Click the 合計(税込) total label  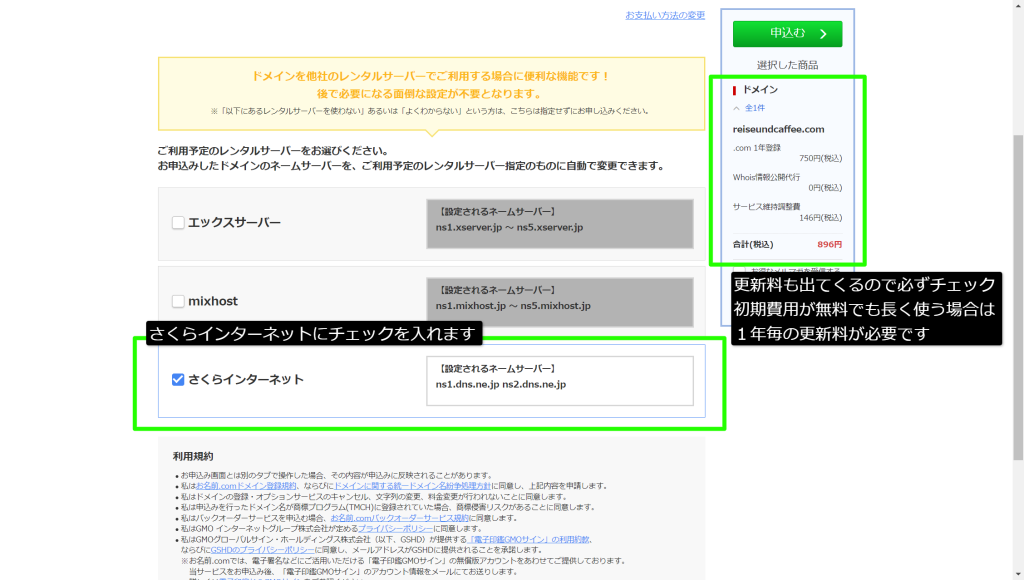(752, 244)
